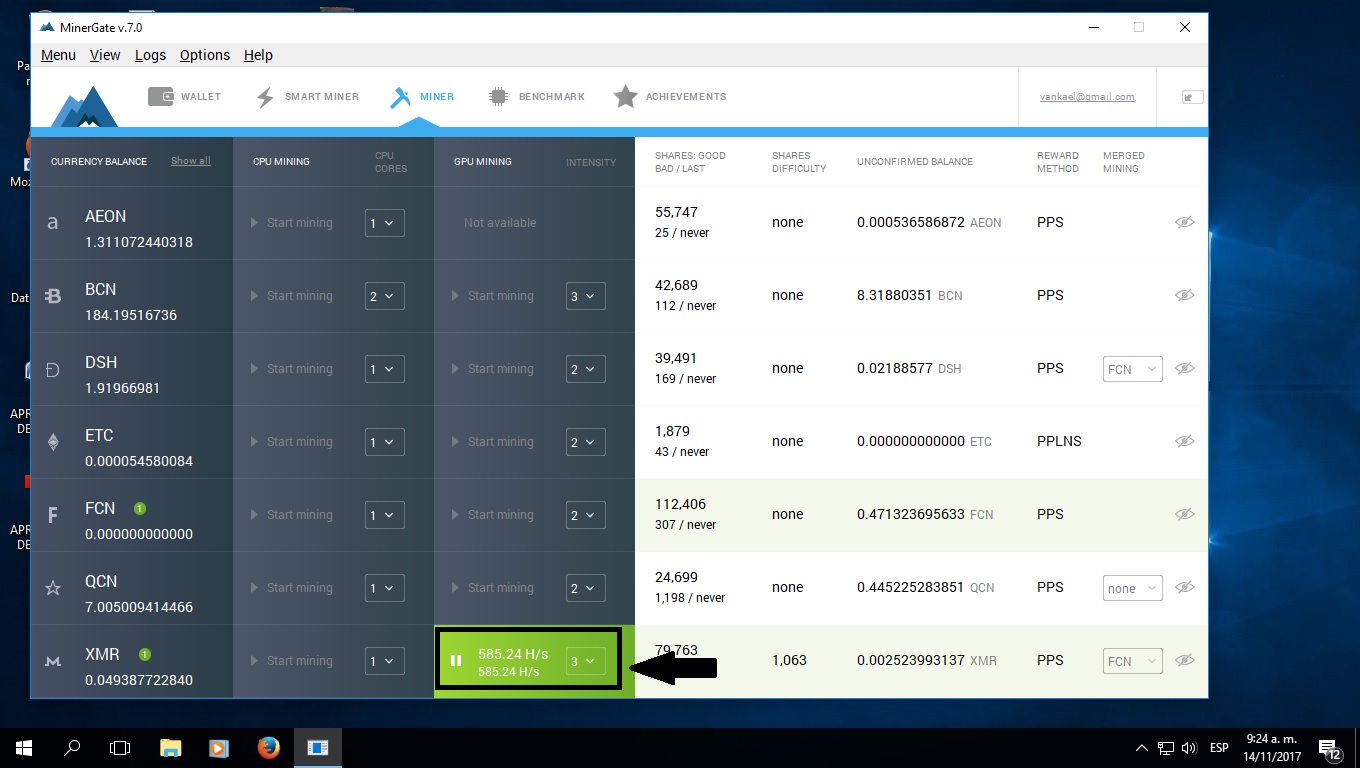
Task: Click the FCN currency icon
Action: (53, 515)
